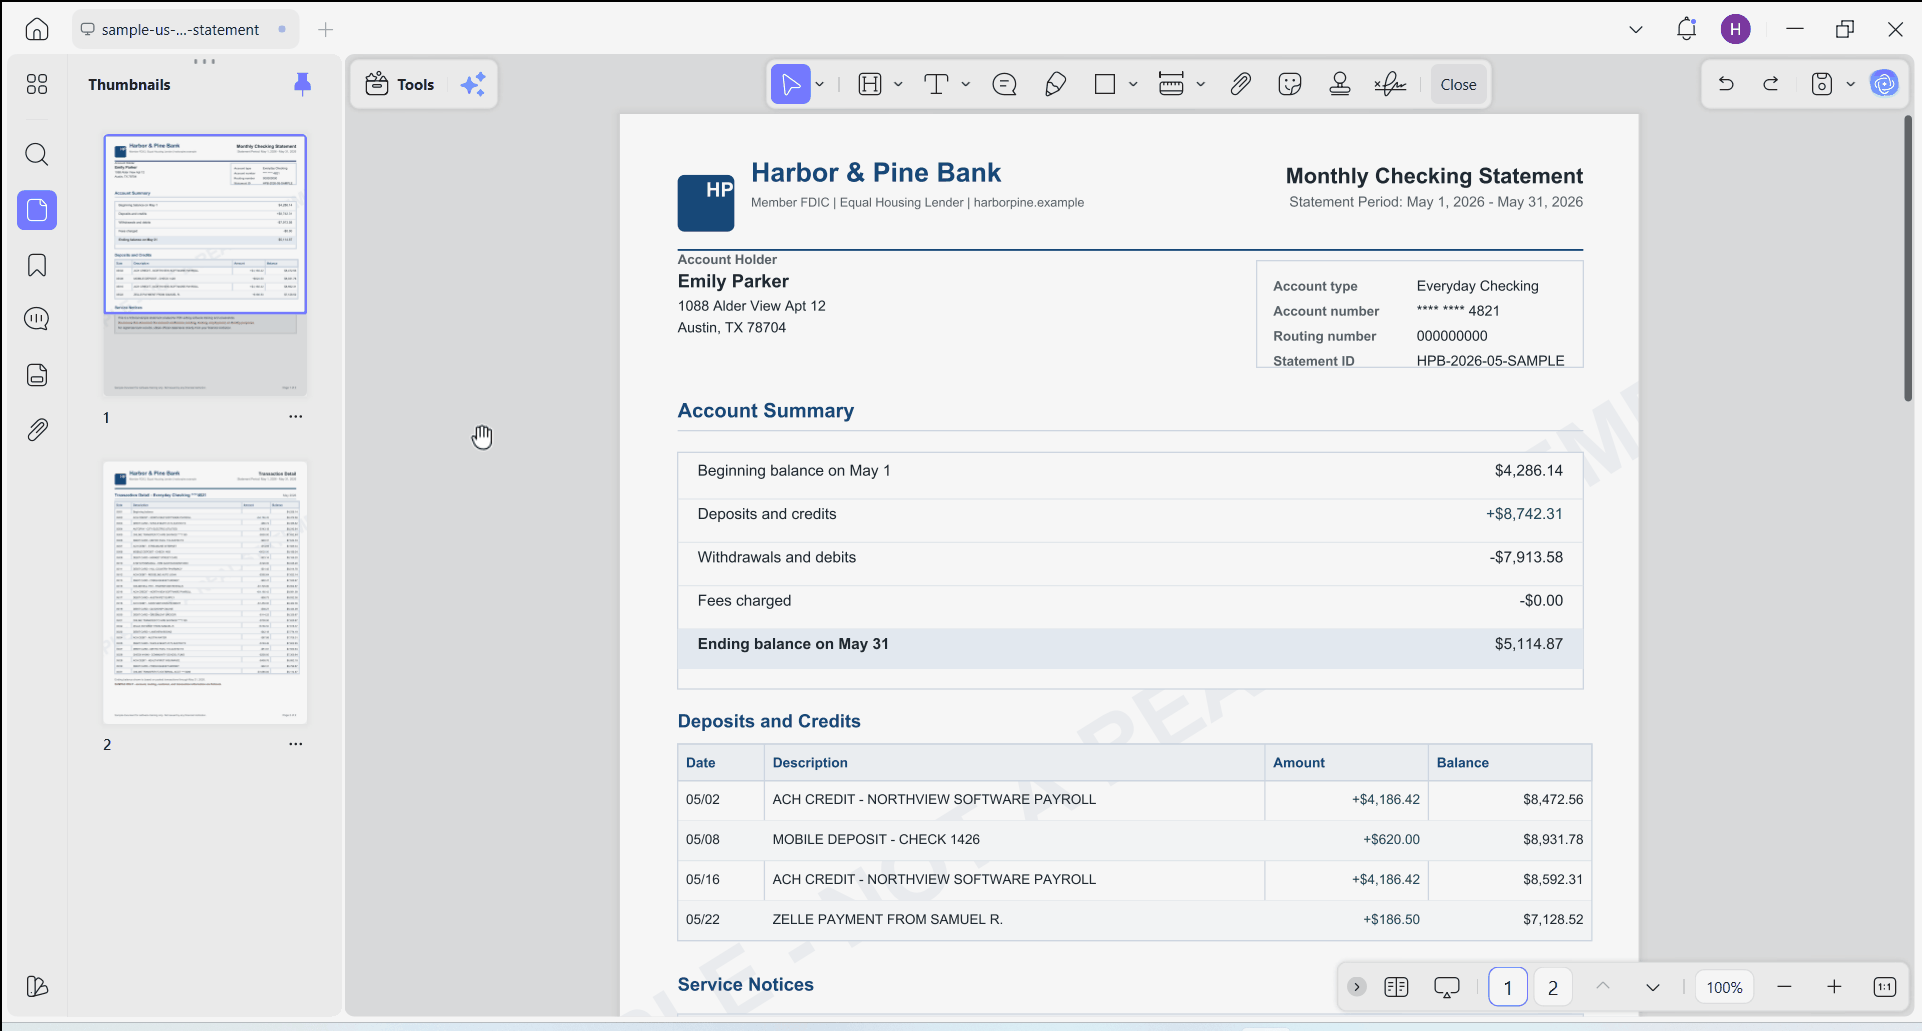The image size is (1922, 1031).
Task: Expand the select tool dropdown arrow
Action: (820, 84)
